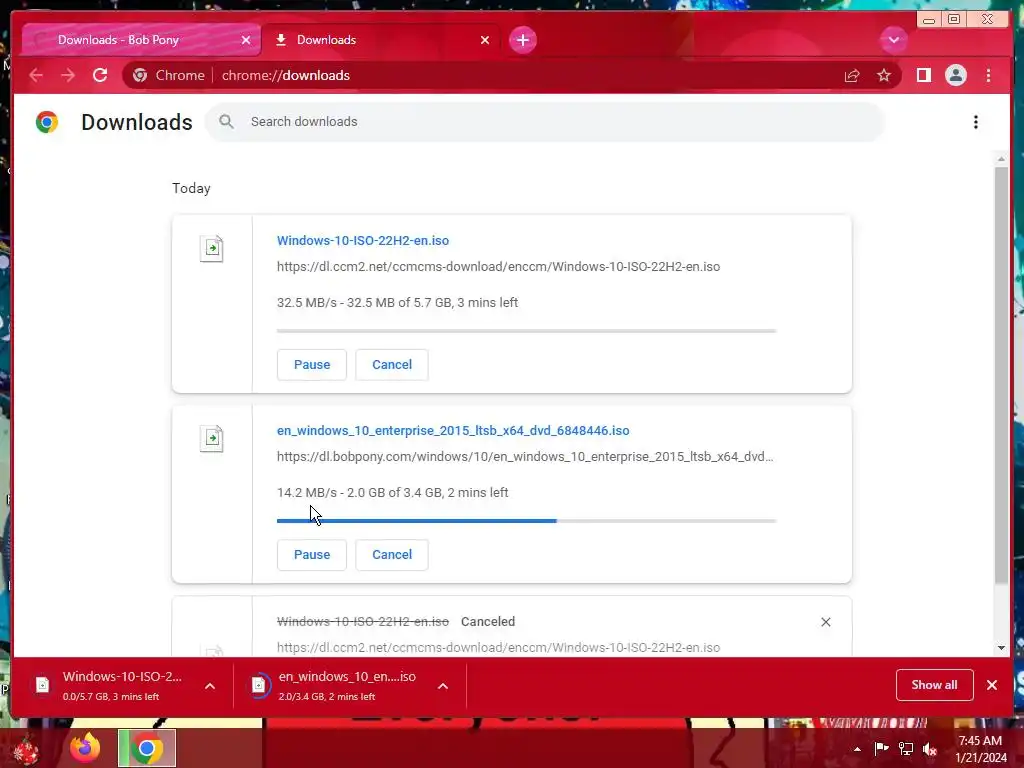Open the share page icon in address bar
1024x768 pixels.
pos(852,76)
